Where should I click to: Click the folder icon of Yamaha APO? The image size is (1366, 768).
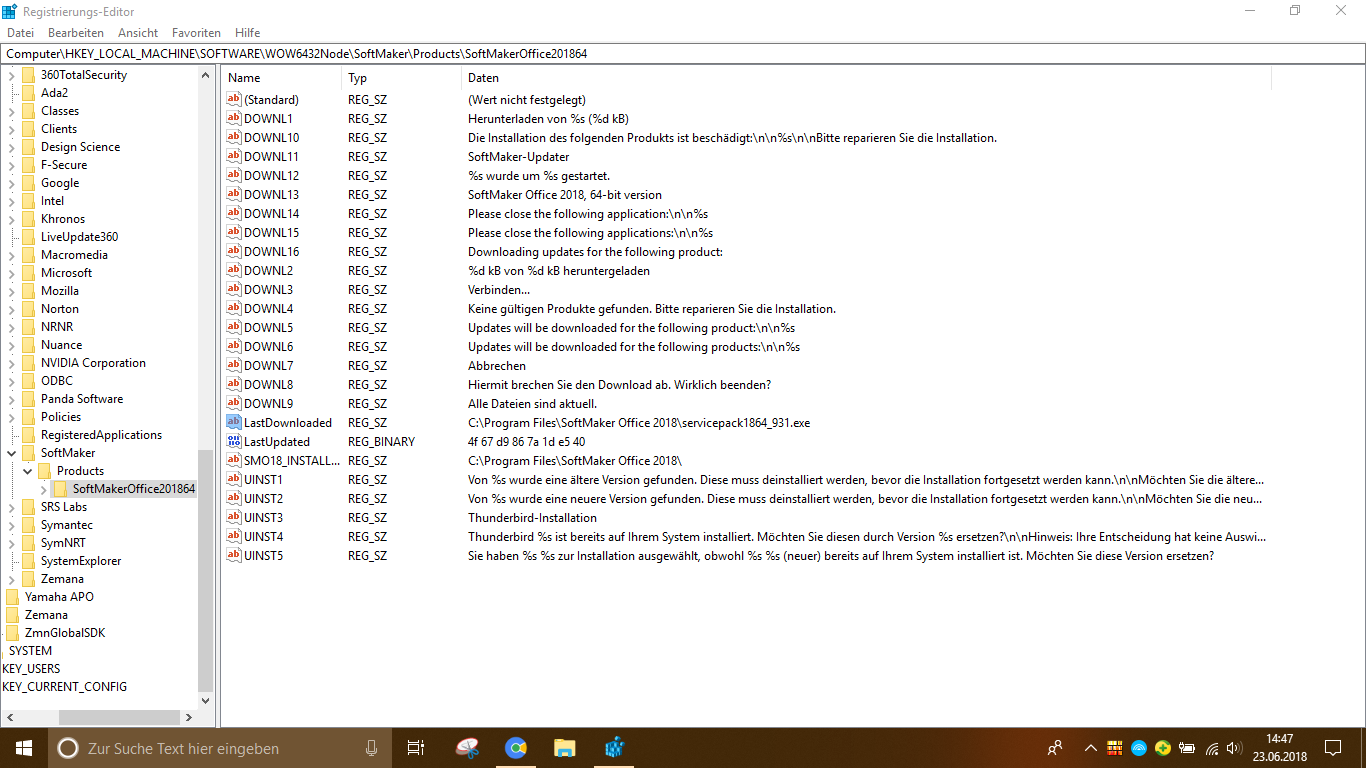point(13,597)
